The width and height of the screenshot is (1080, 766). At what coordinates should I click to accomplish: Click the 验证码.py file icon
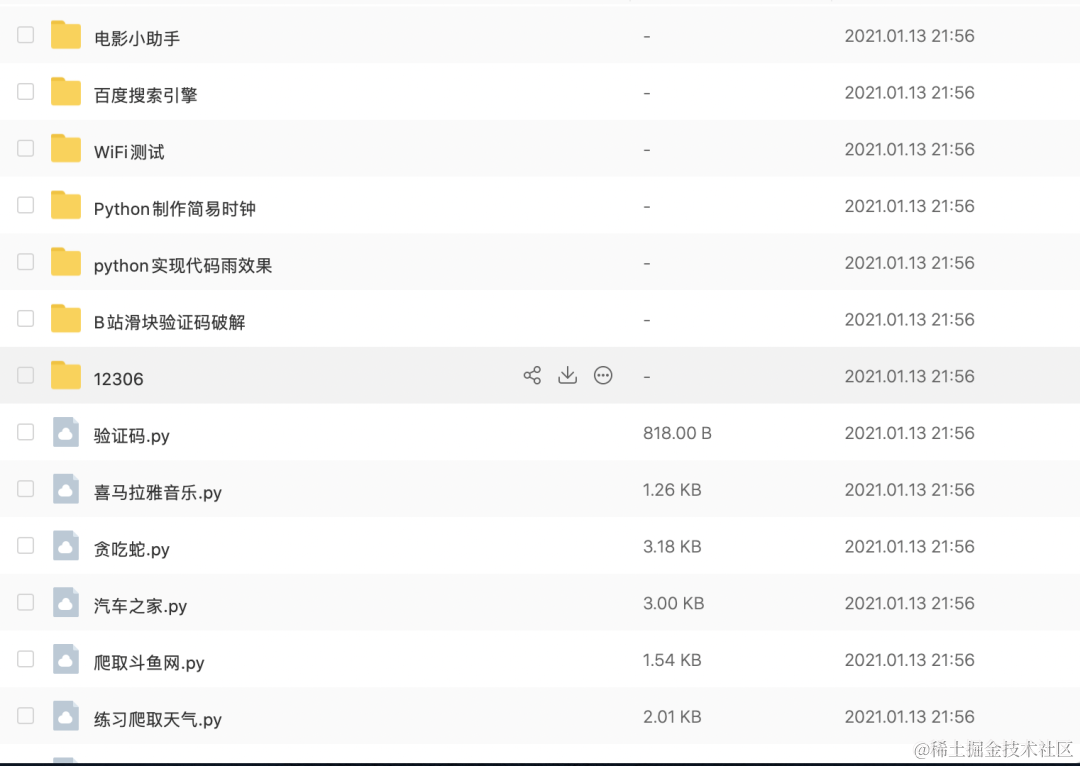pyautogui.click(x=66, y=432)
